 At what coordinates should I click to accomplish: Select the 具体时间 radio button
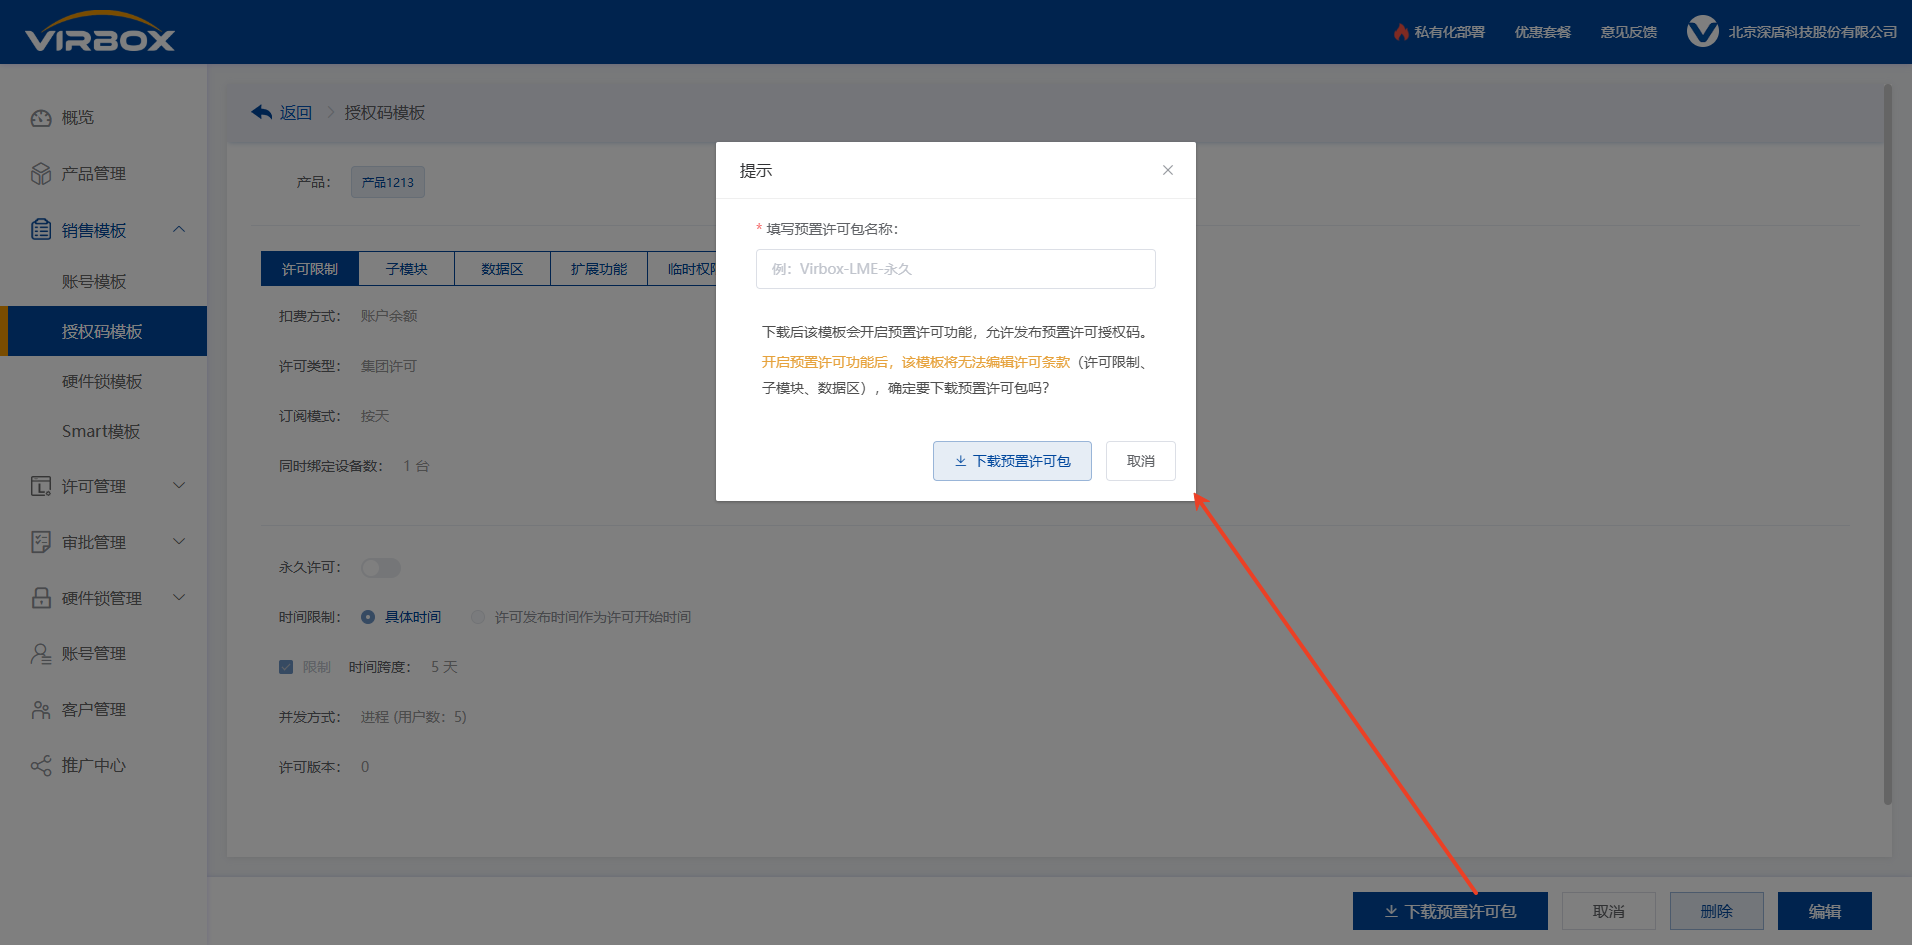point(368,617)
